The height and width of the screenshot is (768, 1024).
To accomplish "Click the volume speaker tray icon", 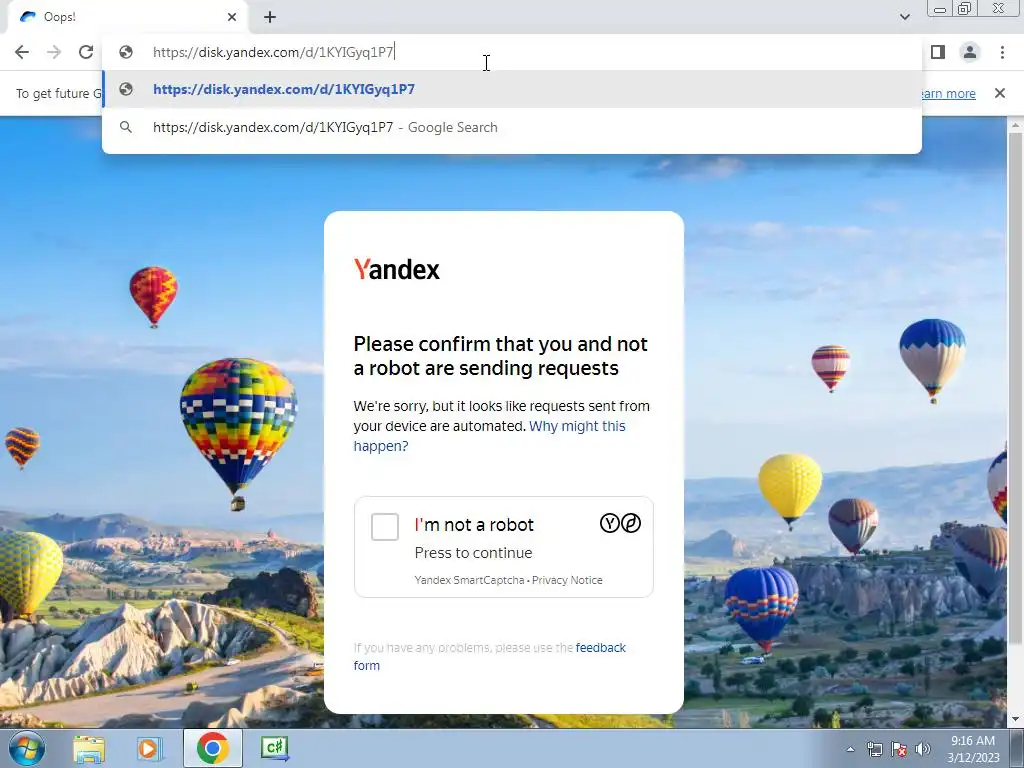I will coord(923,749).
